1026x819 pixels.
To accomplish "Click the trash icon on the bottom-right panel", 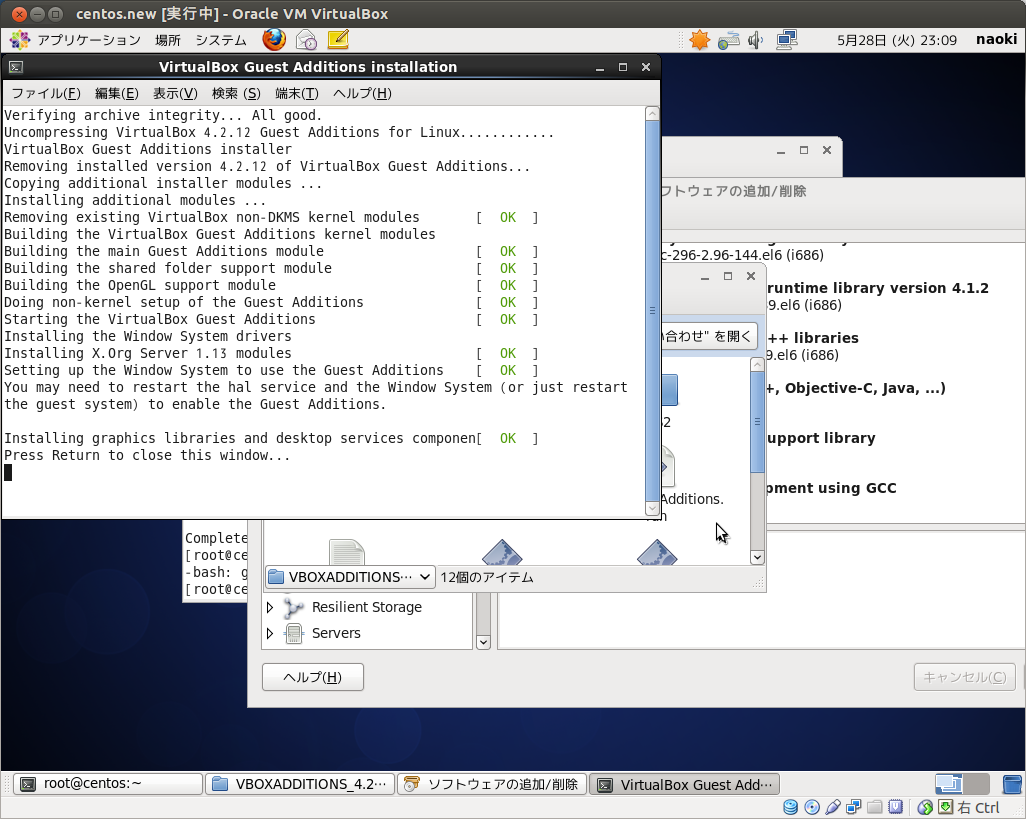I will [1011, 784].
